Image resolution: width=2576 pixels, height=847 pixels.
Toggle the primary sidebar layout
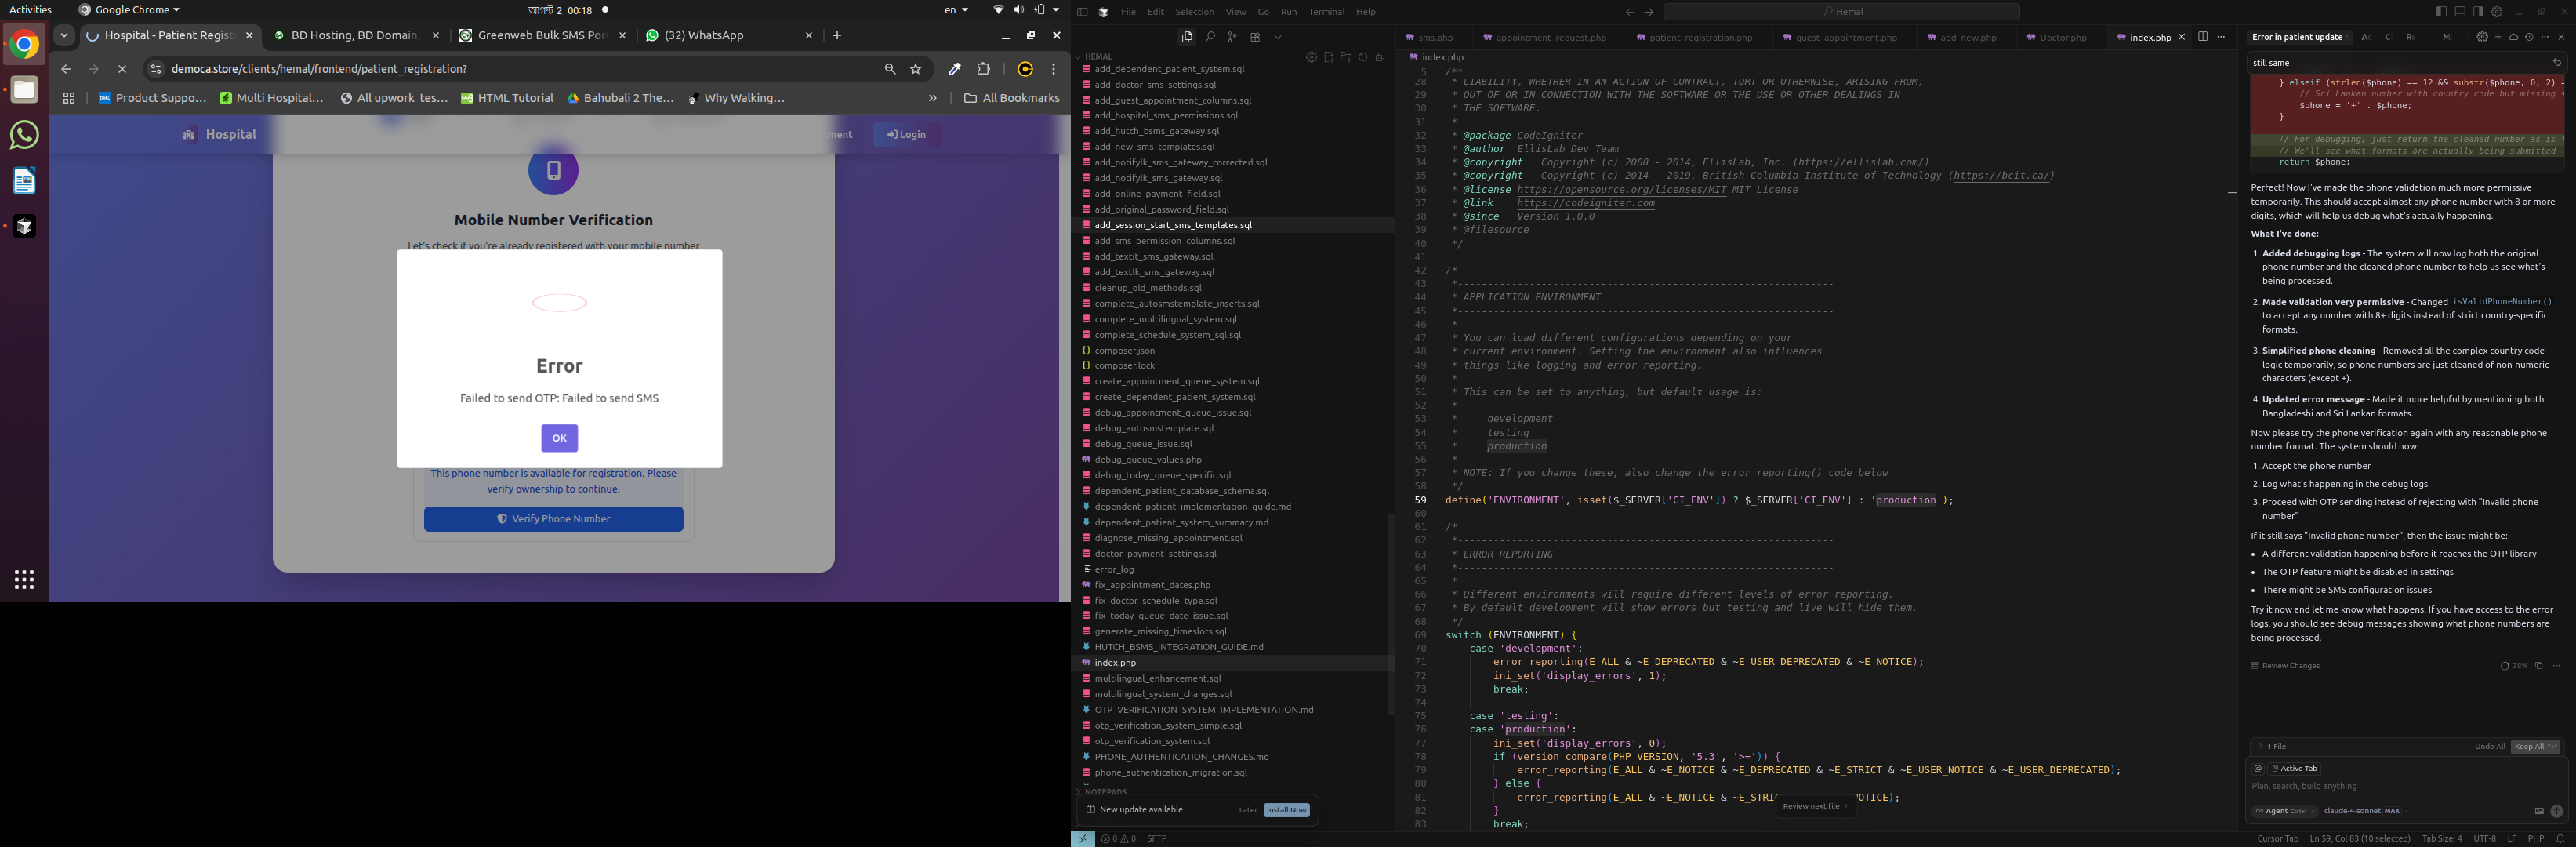(2442, 12)
